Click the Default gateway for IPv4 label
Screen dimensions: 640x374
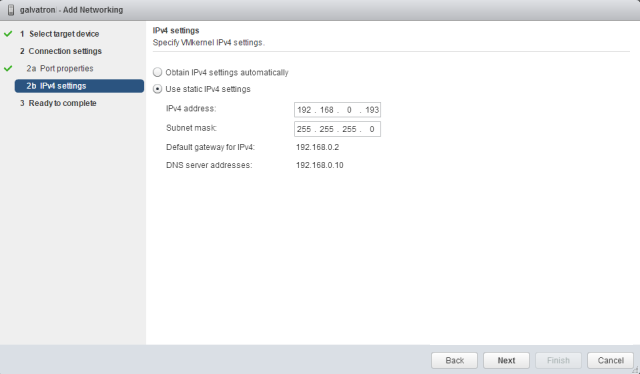tap(210, 147)
